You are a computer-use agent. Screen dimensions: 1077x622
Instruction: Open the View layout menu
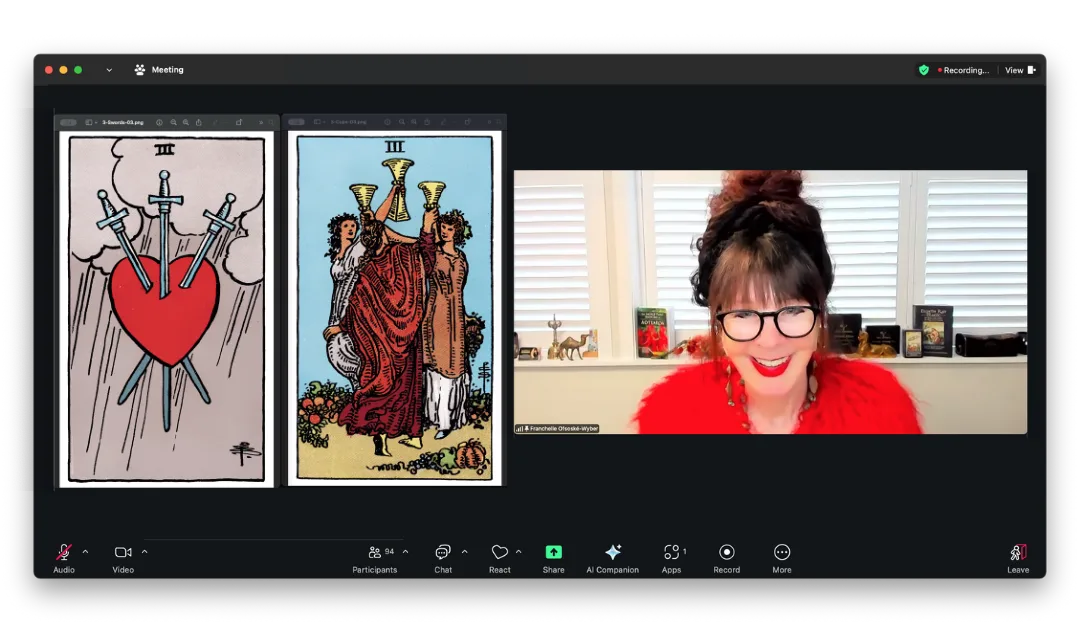(x=1020, y=70)
